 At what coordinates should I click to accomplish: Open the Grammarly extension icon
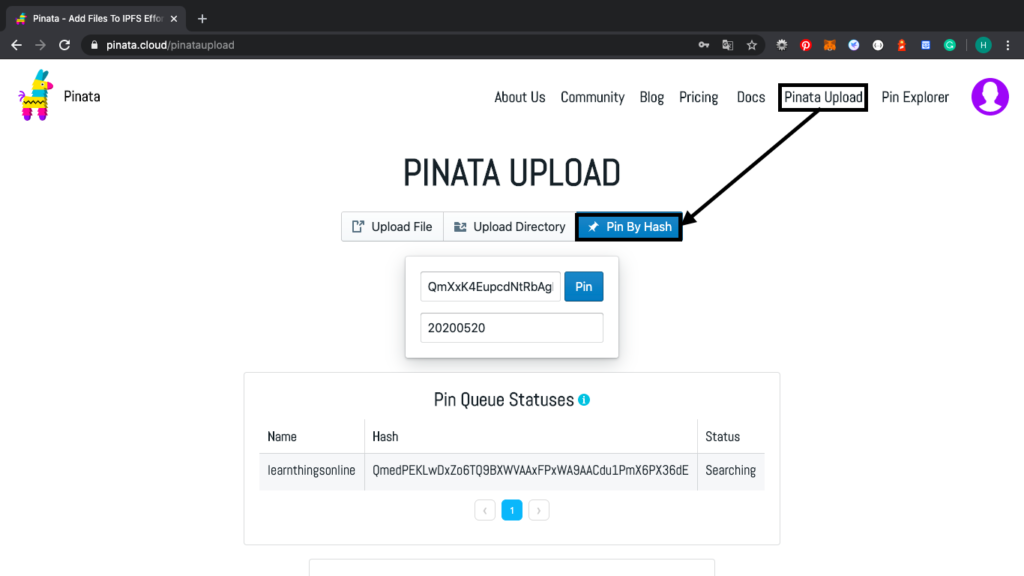[950, 45]
